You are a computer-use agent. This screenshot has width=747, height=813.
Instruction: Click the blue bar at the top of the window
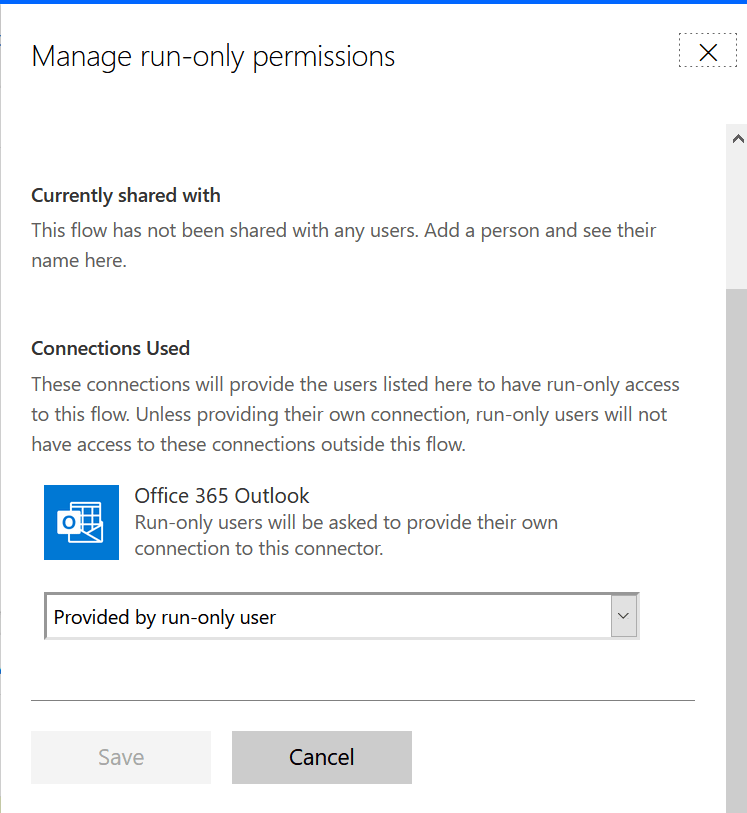373,4
